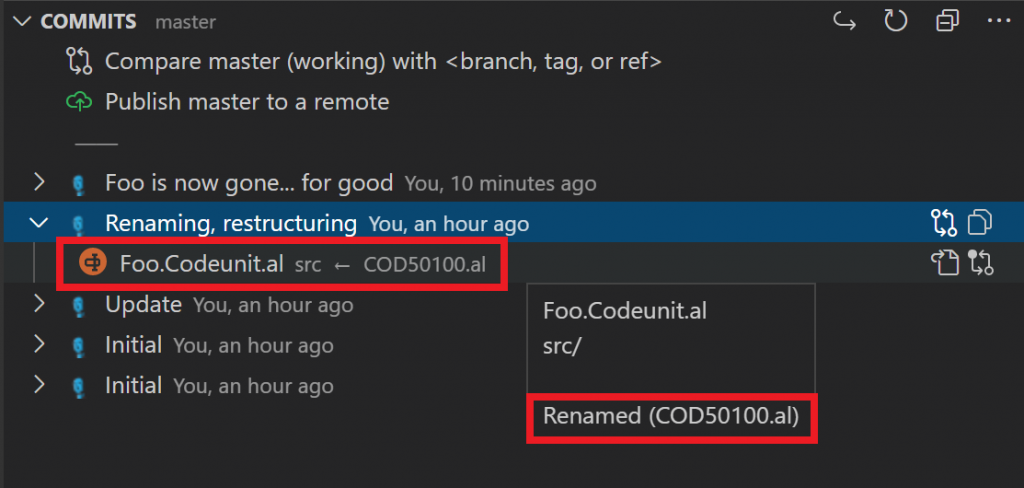Click compare icon on Renaming, restructuring commit row
1024x488 pixels.
[943, 223]
